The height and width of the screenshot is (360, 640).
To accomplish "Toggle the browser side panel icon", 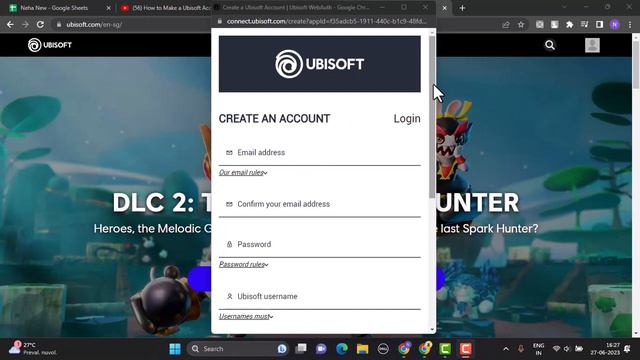I will pos(599,24).
